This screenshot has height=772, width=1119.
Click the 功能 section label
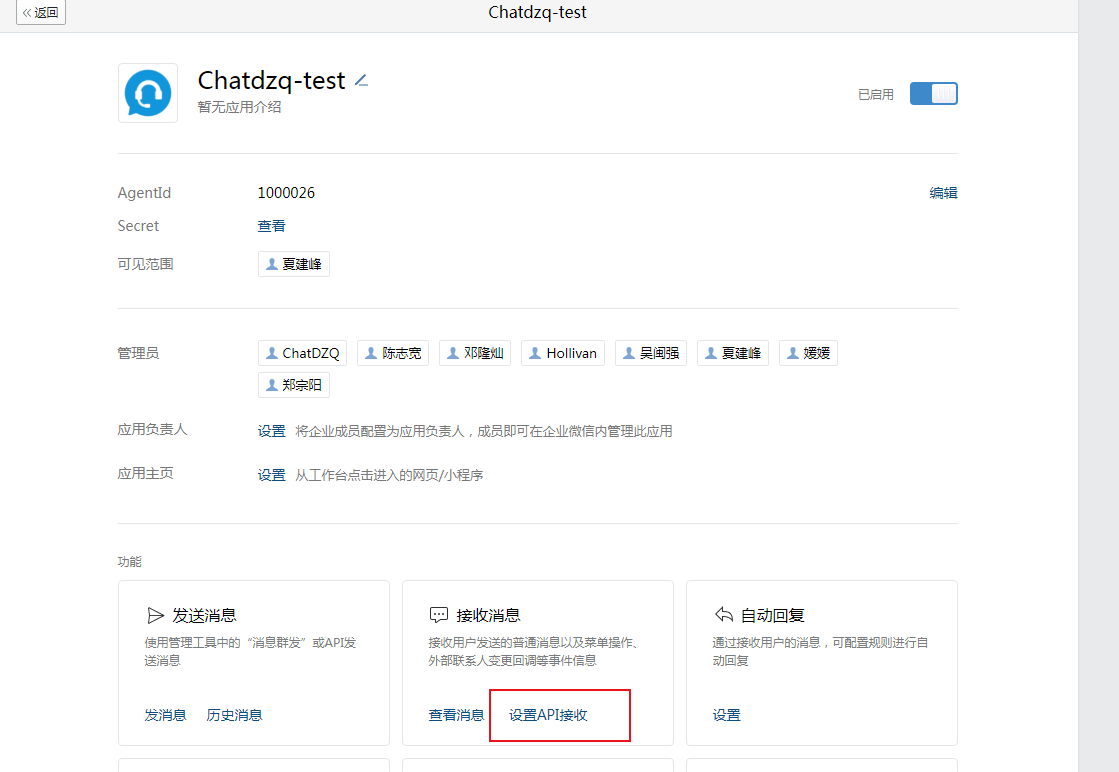pyautogui.click(x=129, y=562)
